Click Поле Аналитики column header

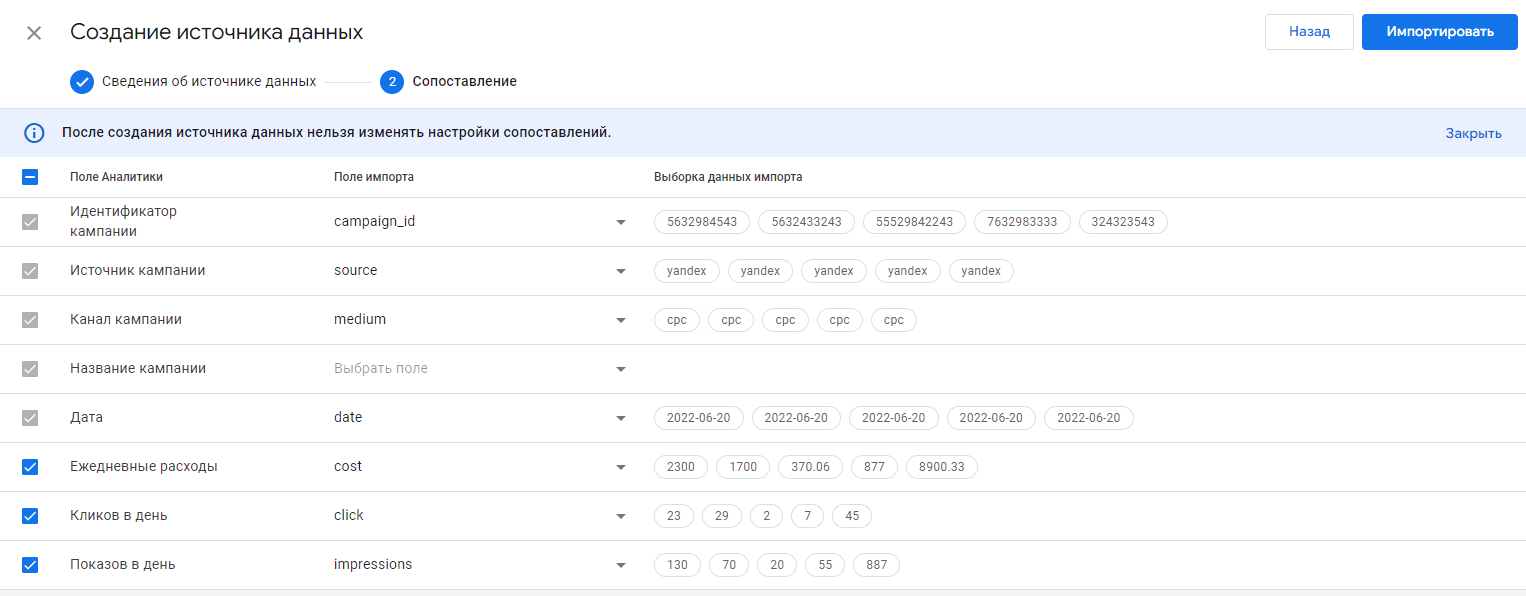click(x=116, y=177)
